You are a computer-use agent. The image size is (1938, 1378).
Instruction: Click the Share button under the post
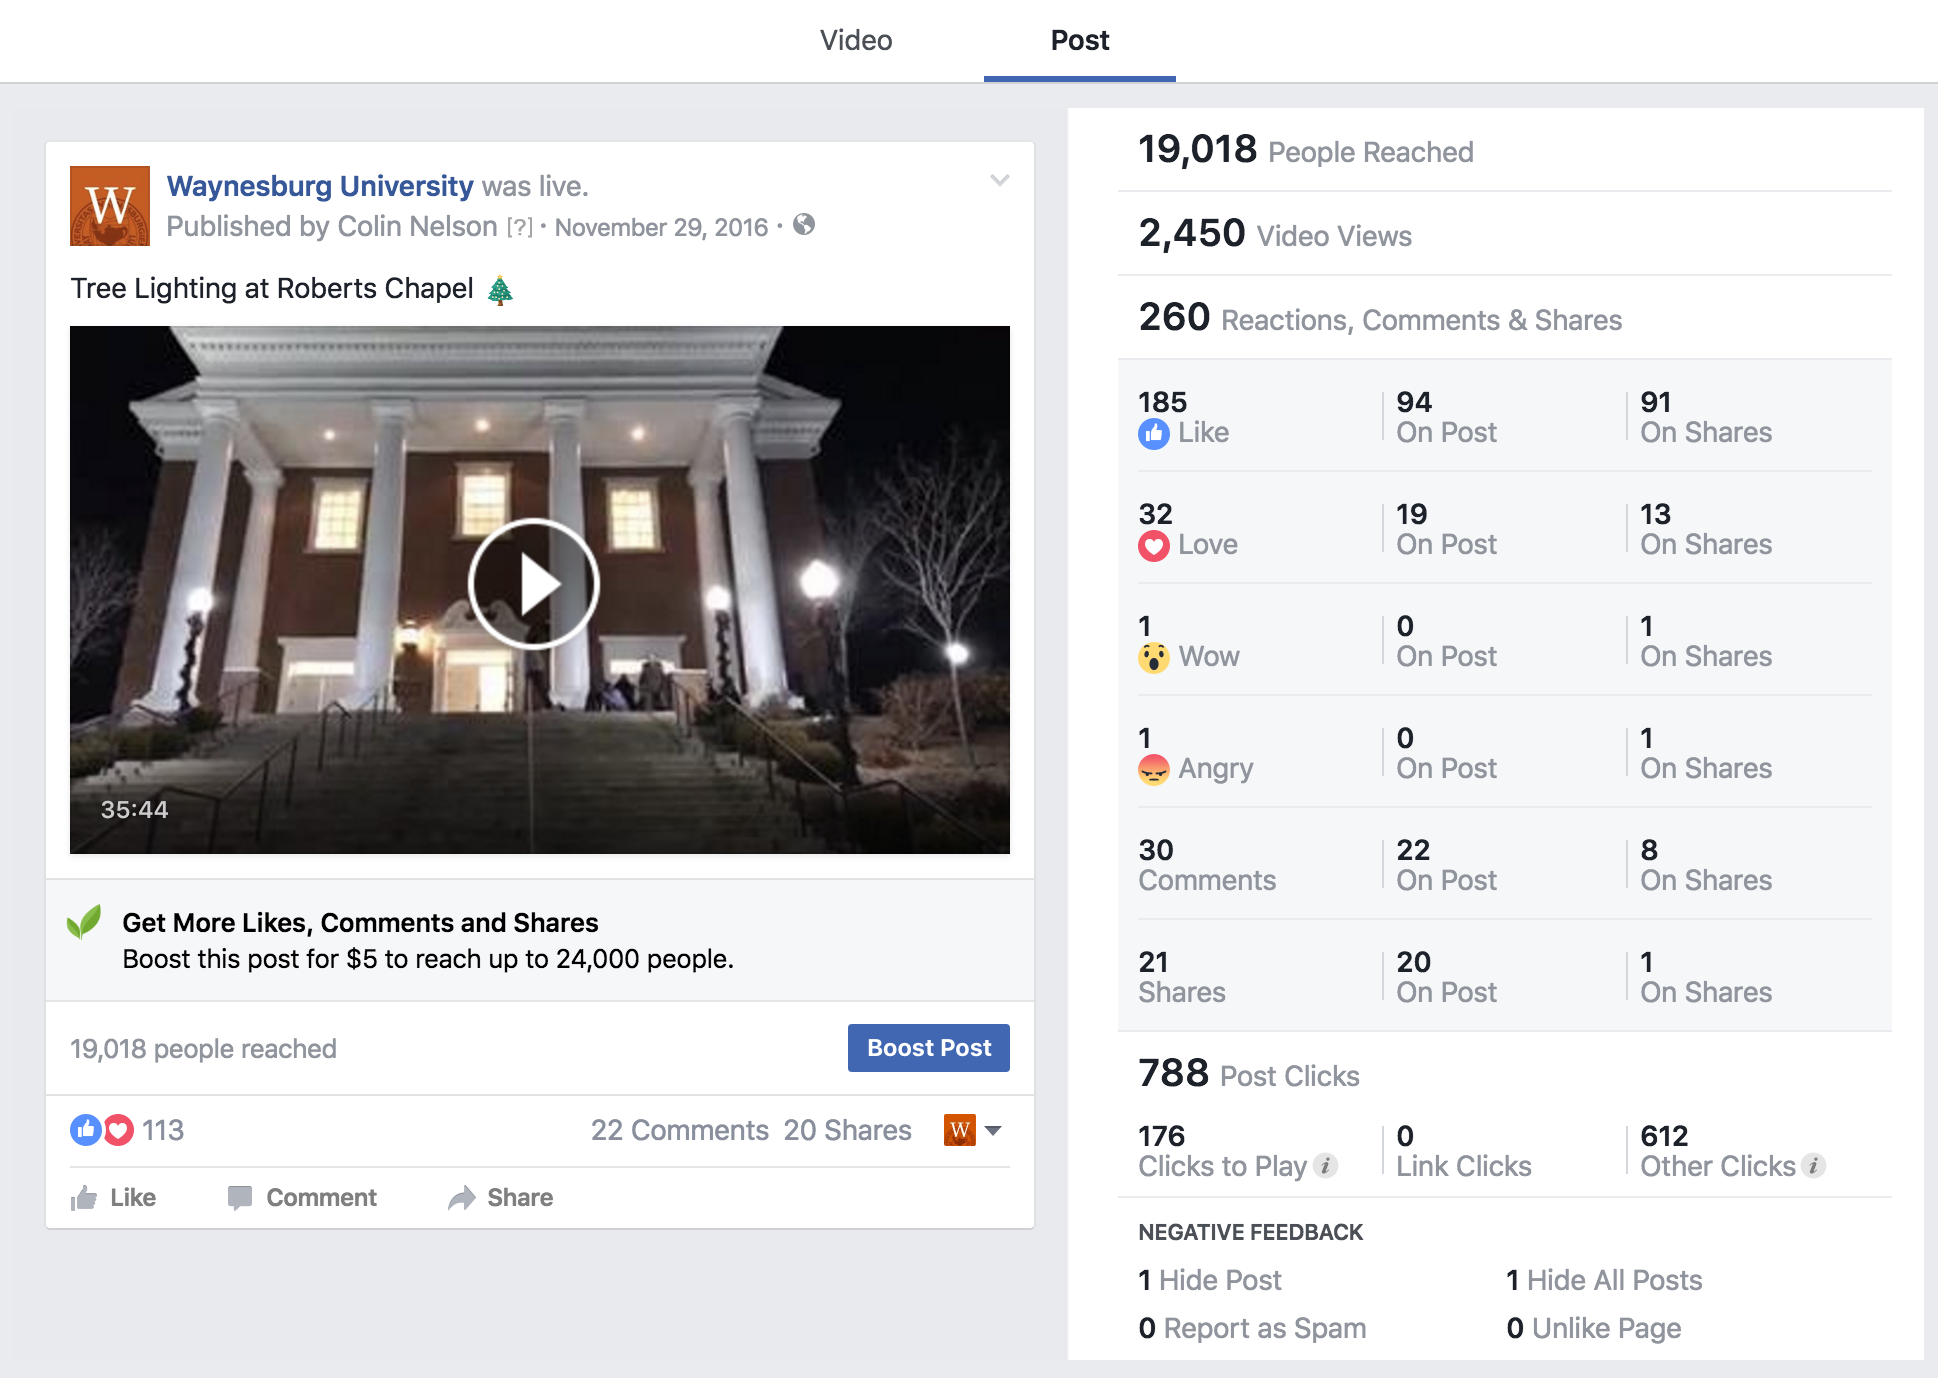(x=501, y=1197)
